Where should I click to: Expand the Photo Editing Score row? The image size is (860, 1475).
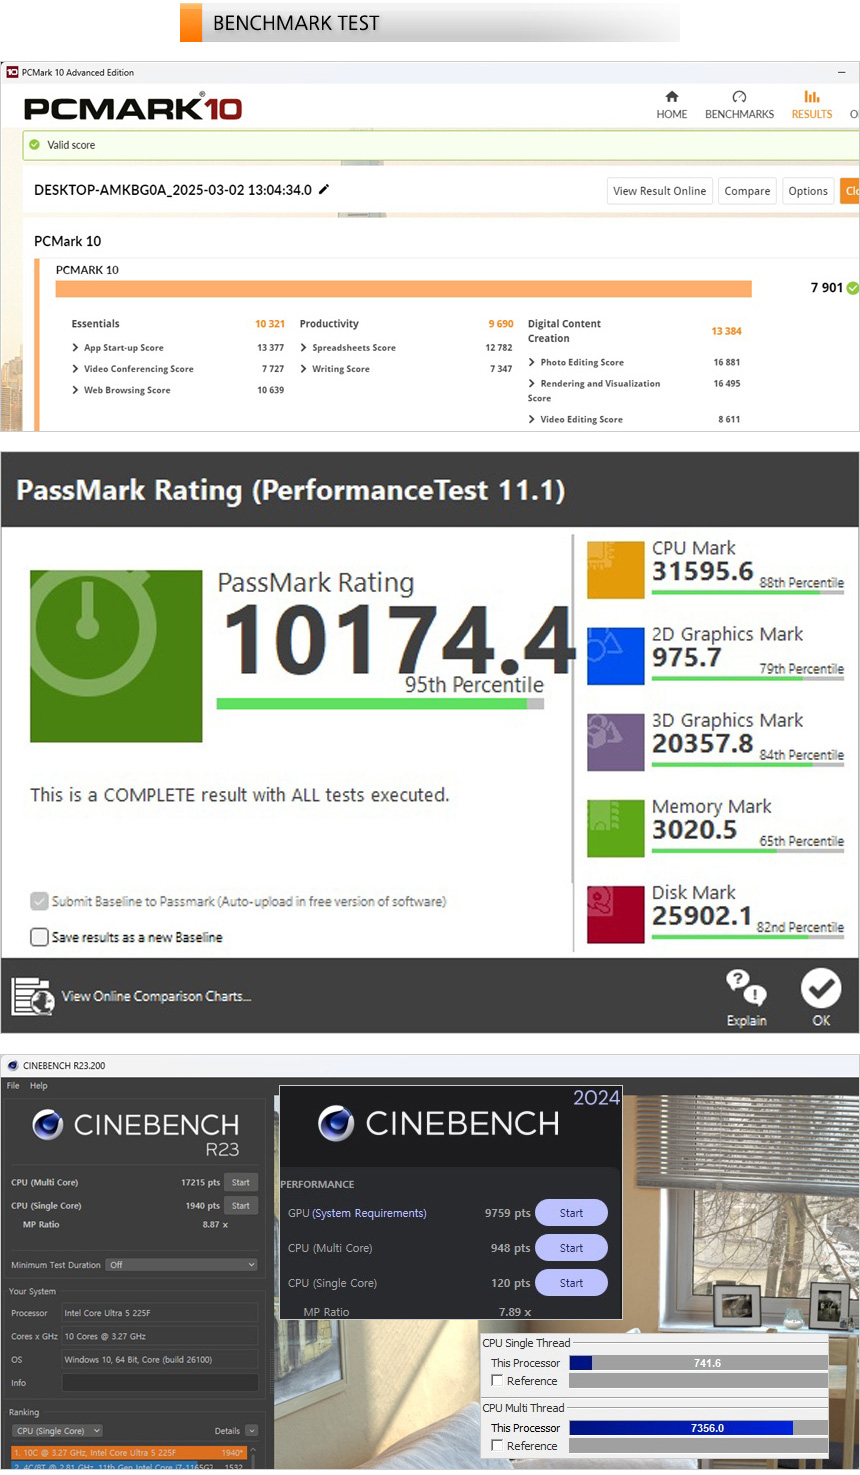pyautogui.click(x=532, y=362)
